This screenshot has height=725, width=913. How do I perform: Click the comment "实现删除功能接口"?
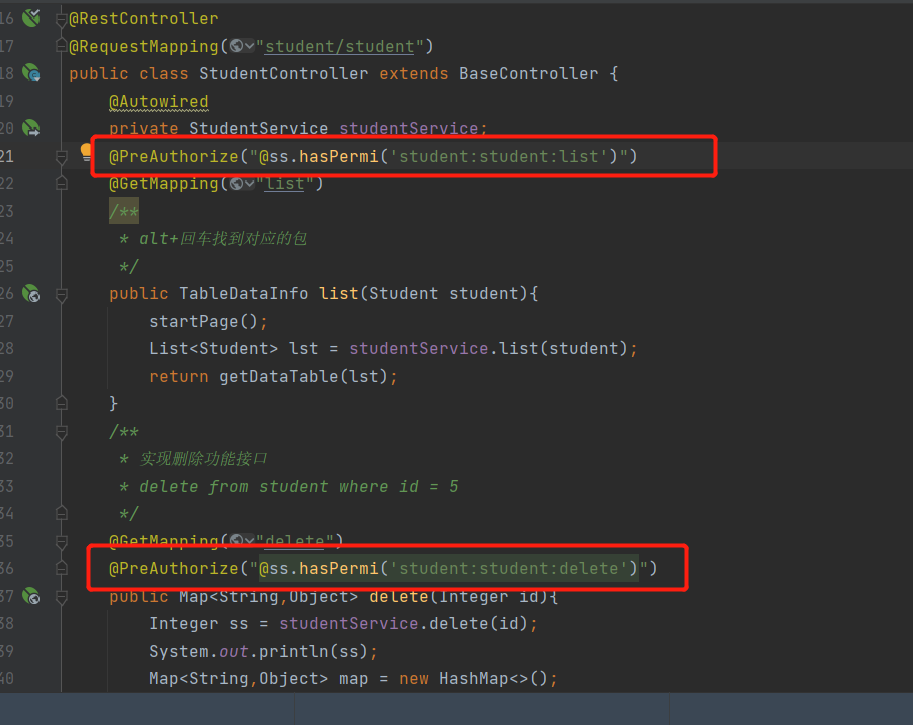click(x=203, y=458)
